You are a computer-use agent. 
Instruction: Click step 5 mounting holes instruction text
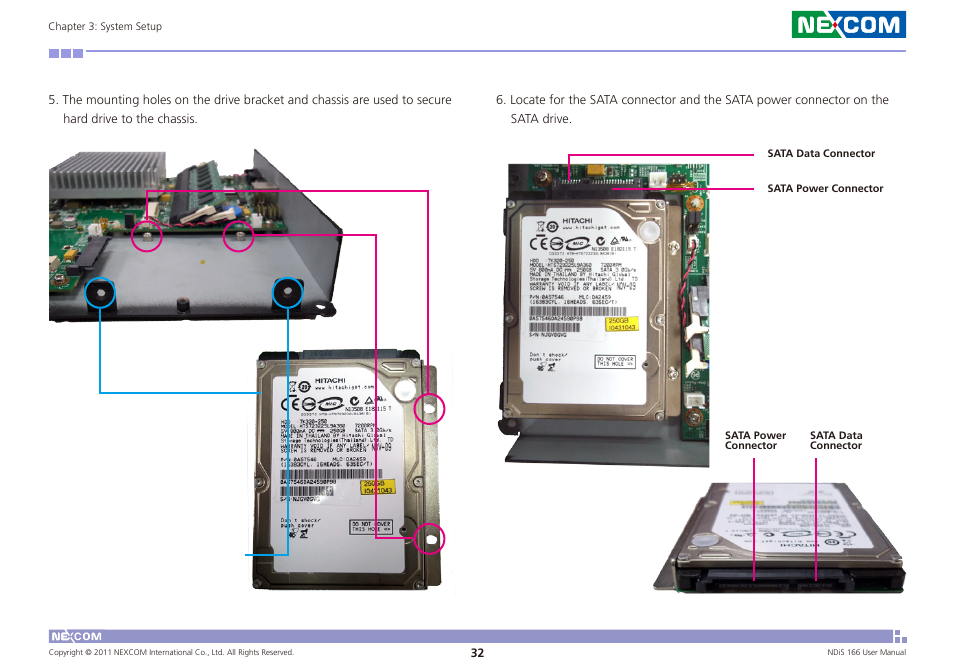tap(250, 109)
